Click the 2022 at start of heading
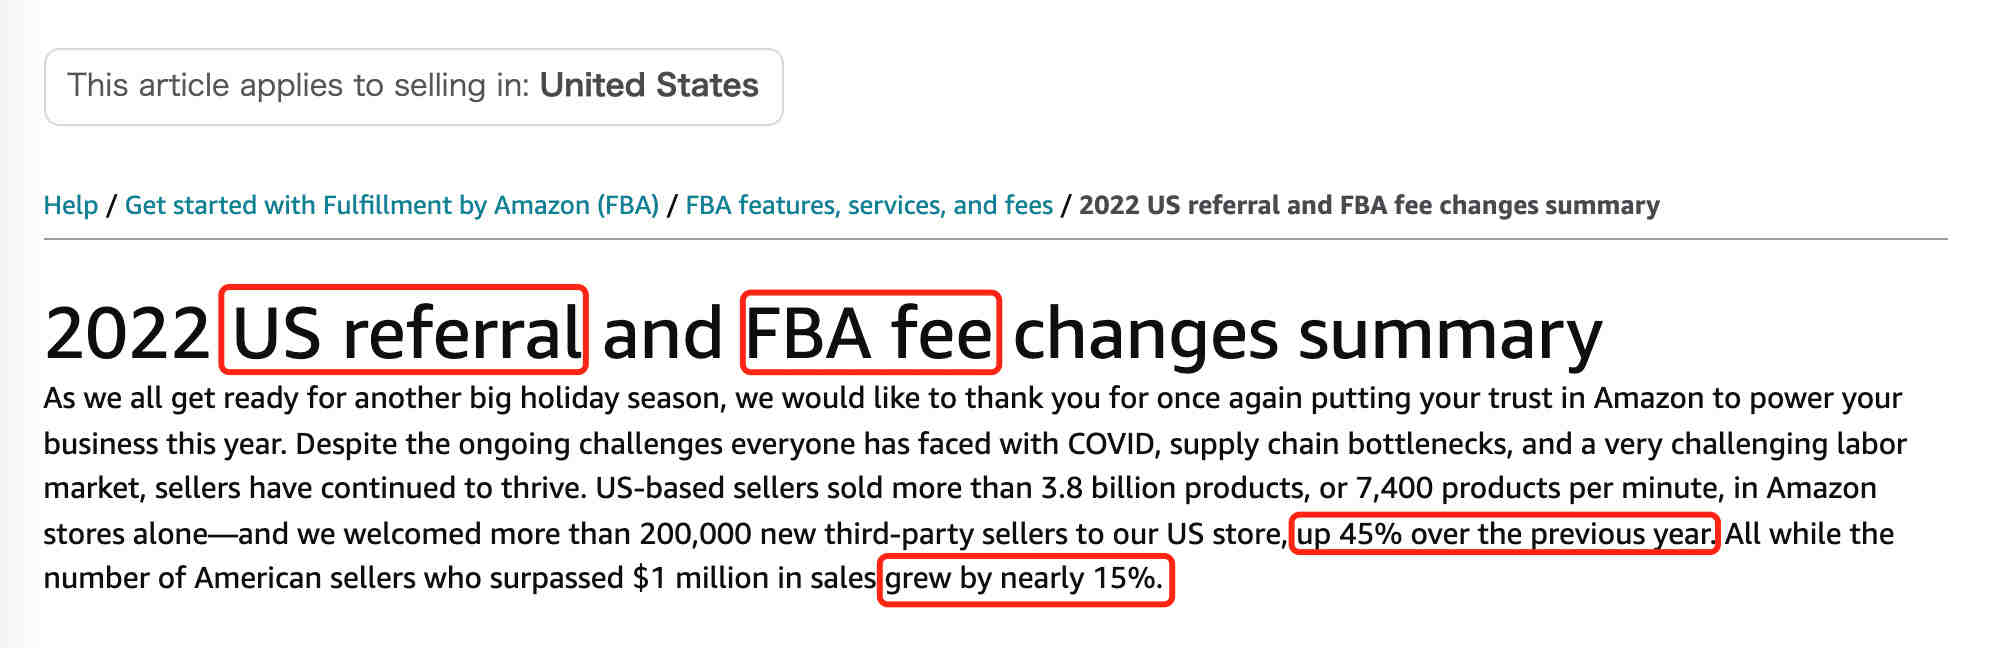The width and height of the screenshot is (1996, 648). [x=126, y=333]
